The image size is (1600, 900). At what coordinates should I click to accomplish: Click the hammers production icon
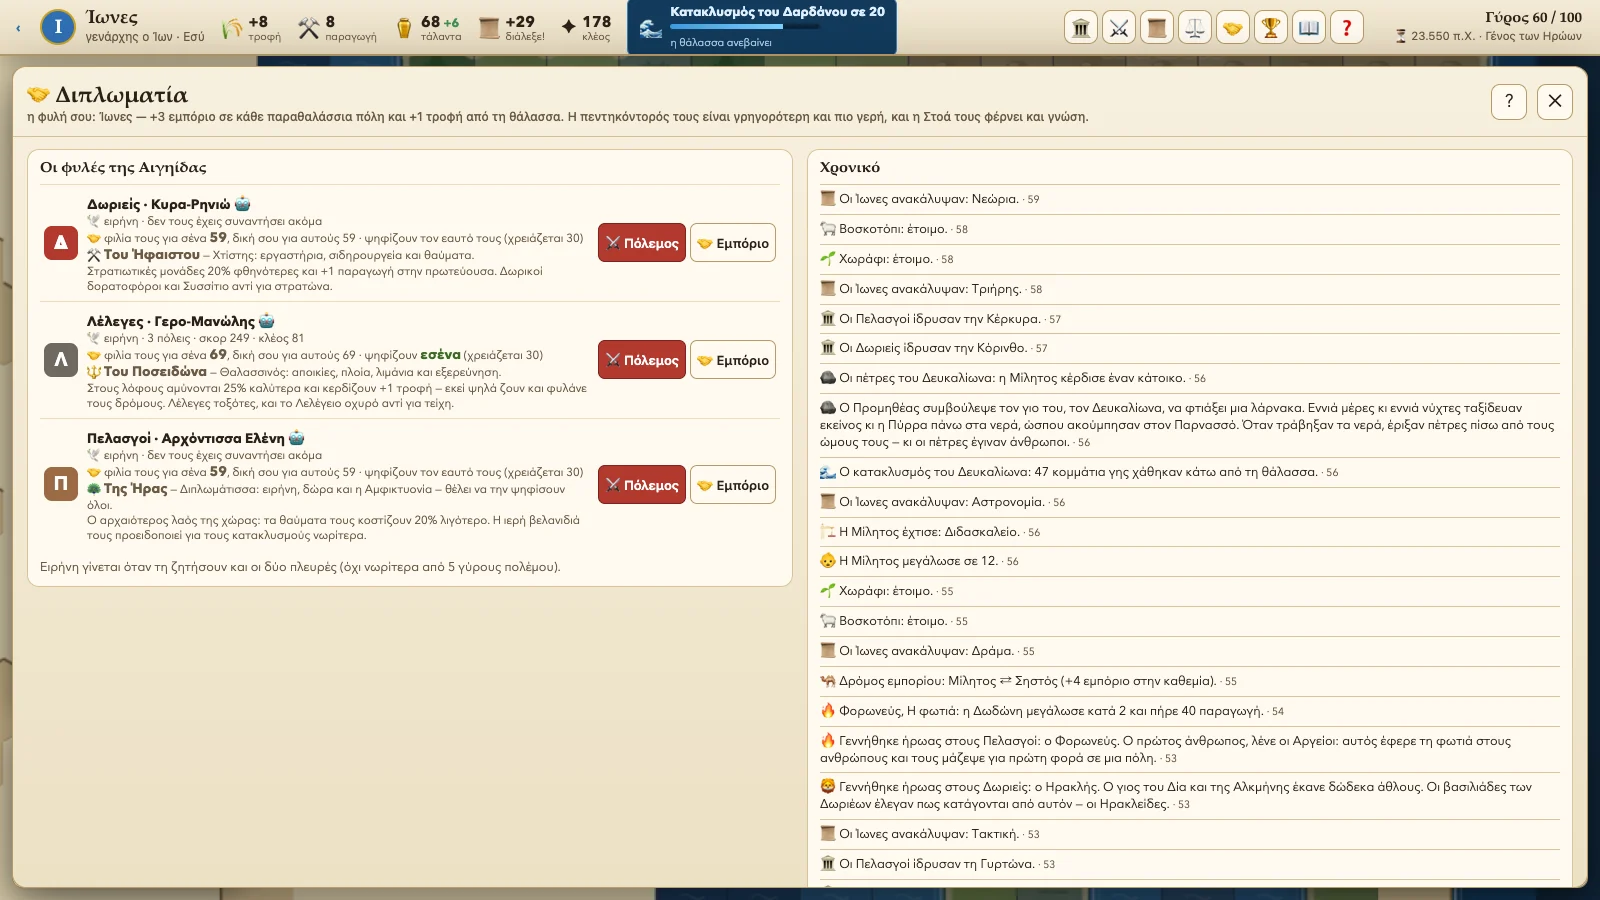pyautogui.click(x=308, y=28)
